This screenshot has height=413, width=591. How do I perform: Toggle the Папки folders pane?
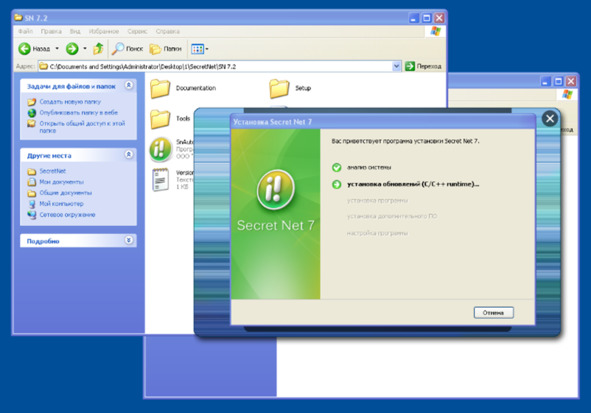(165, 49)
